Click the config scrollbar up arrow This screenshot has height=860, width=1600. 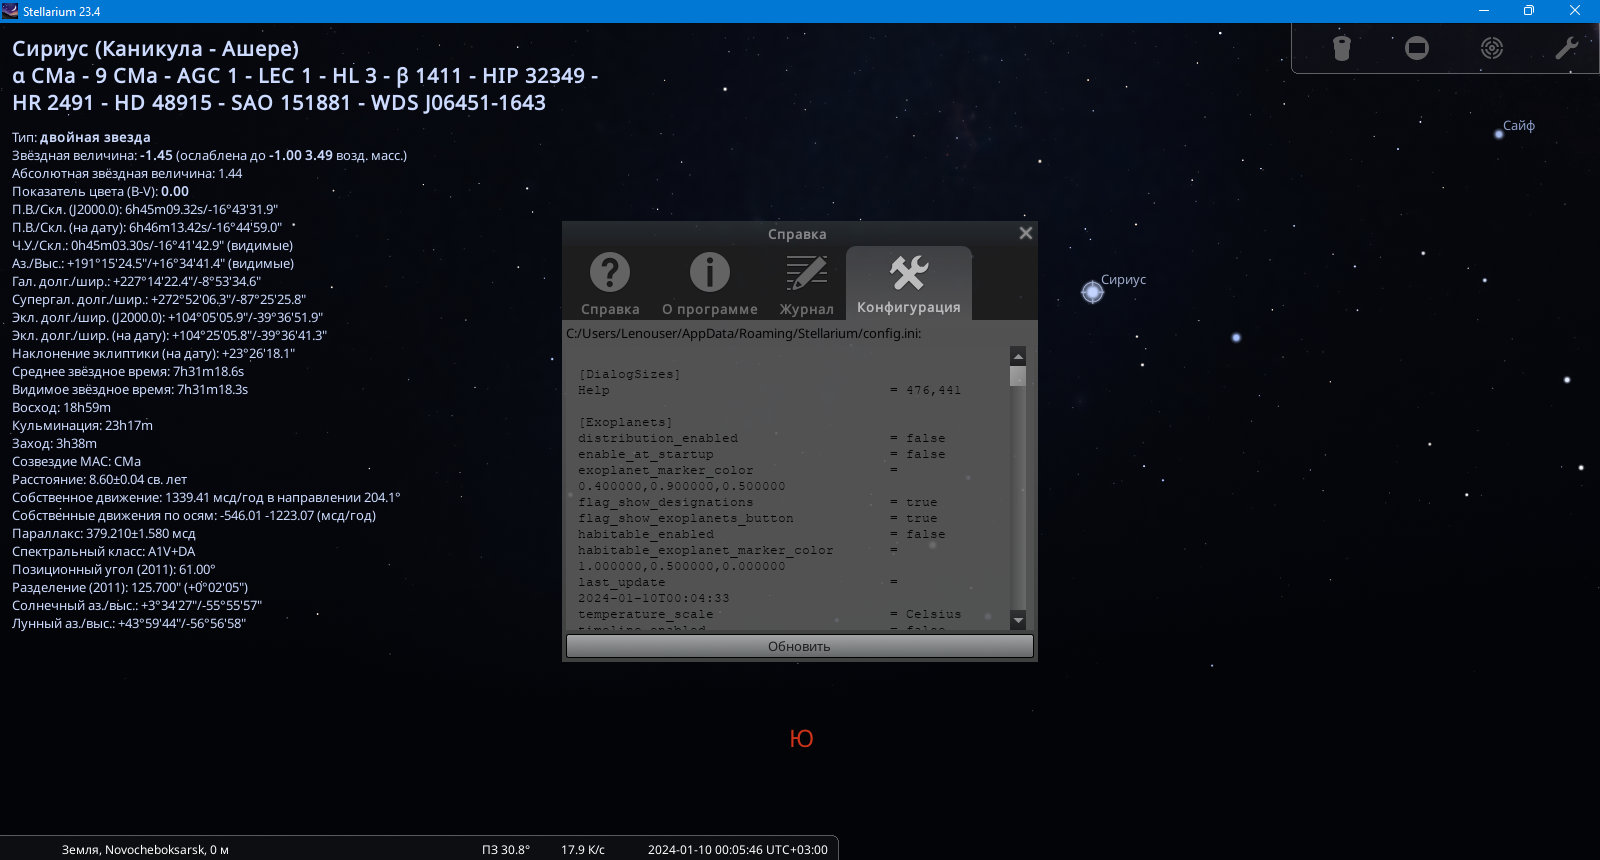coord(1018,356)
